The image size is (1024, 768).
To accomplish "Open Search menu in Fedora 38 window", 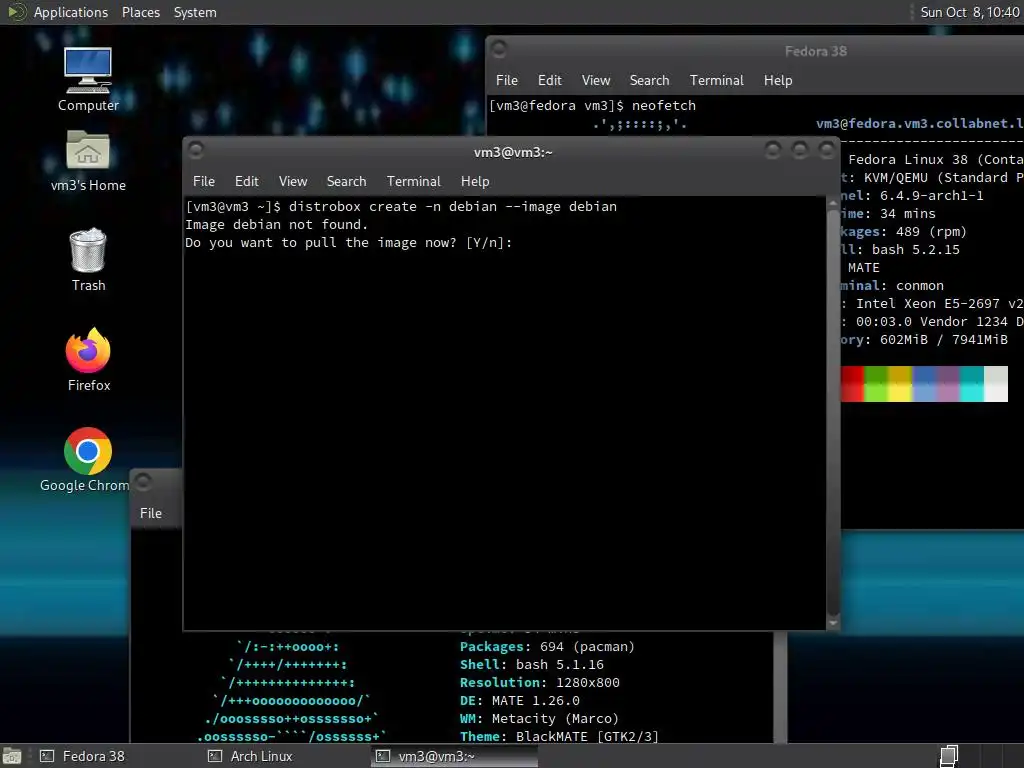I will pos(649,80).
